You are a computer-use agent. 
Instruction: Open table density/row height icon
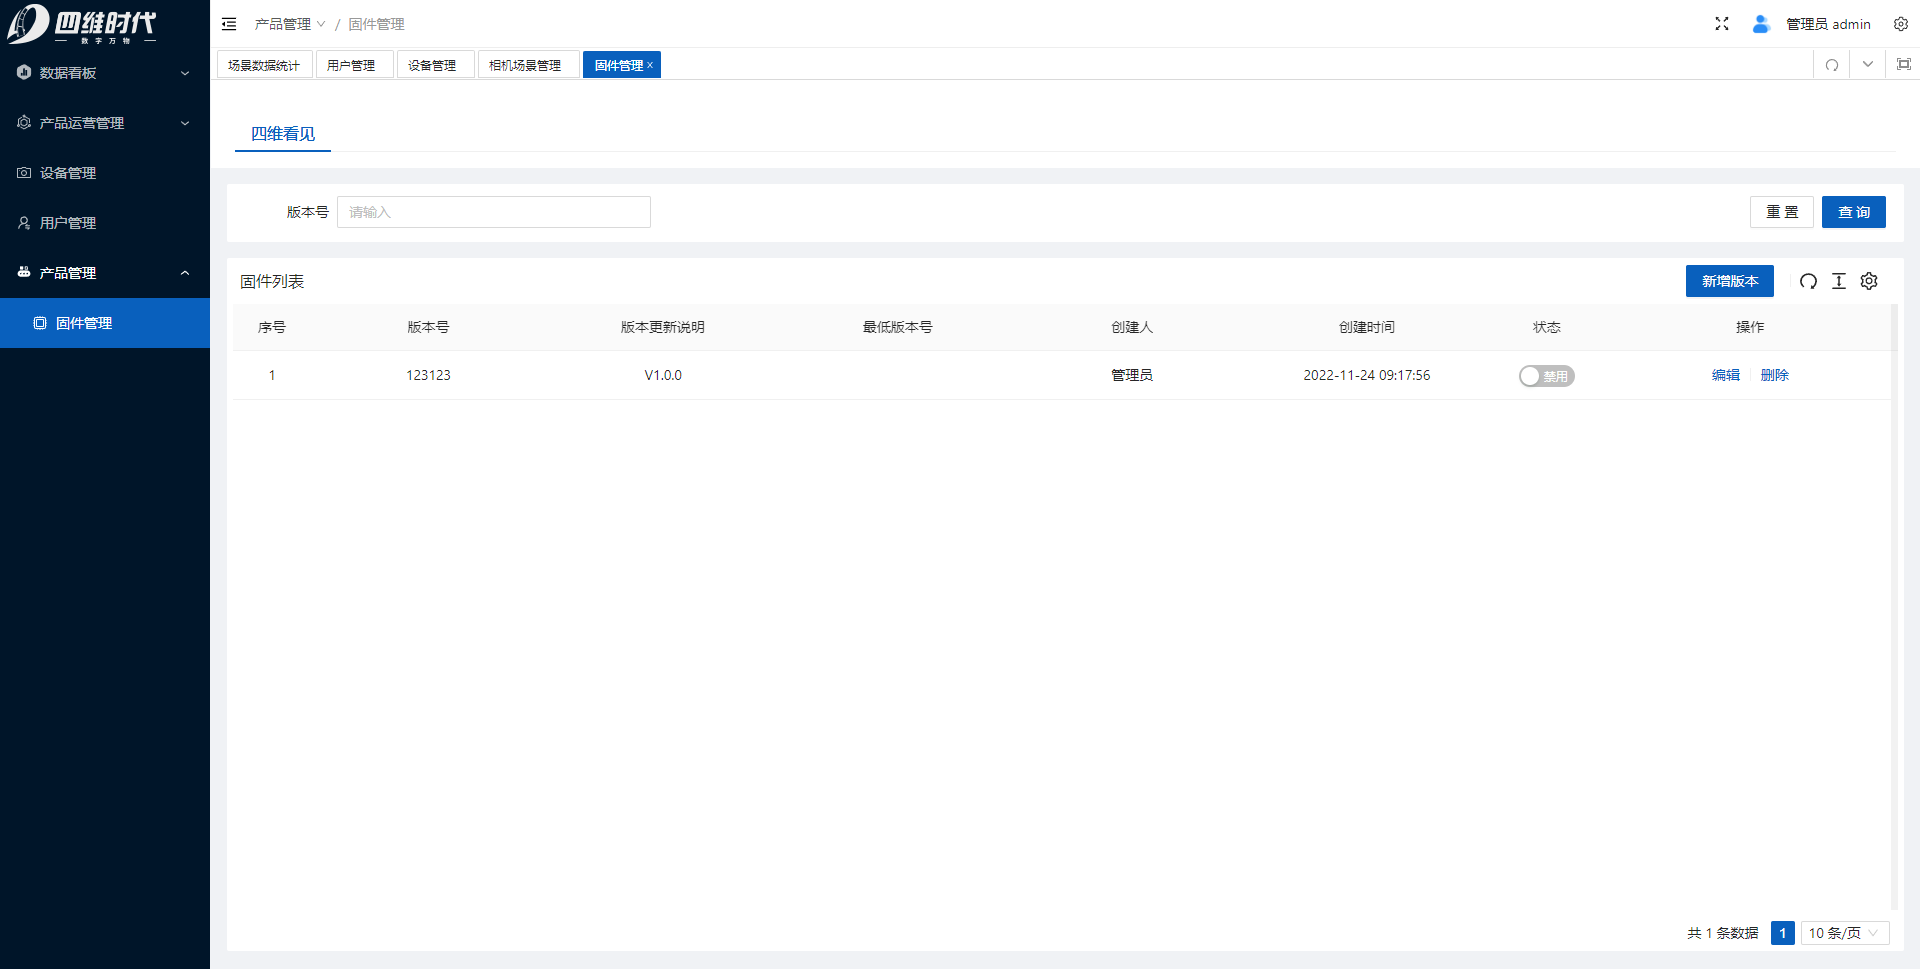coord(1839,281)
